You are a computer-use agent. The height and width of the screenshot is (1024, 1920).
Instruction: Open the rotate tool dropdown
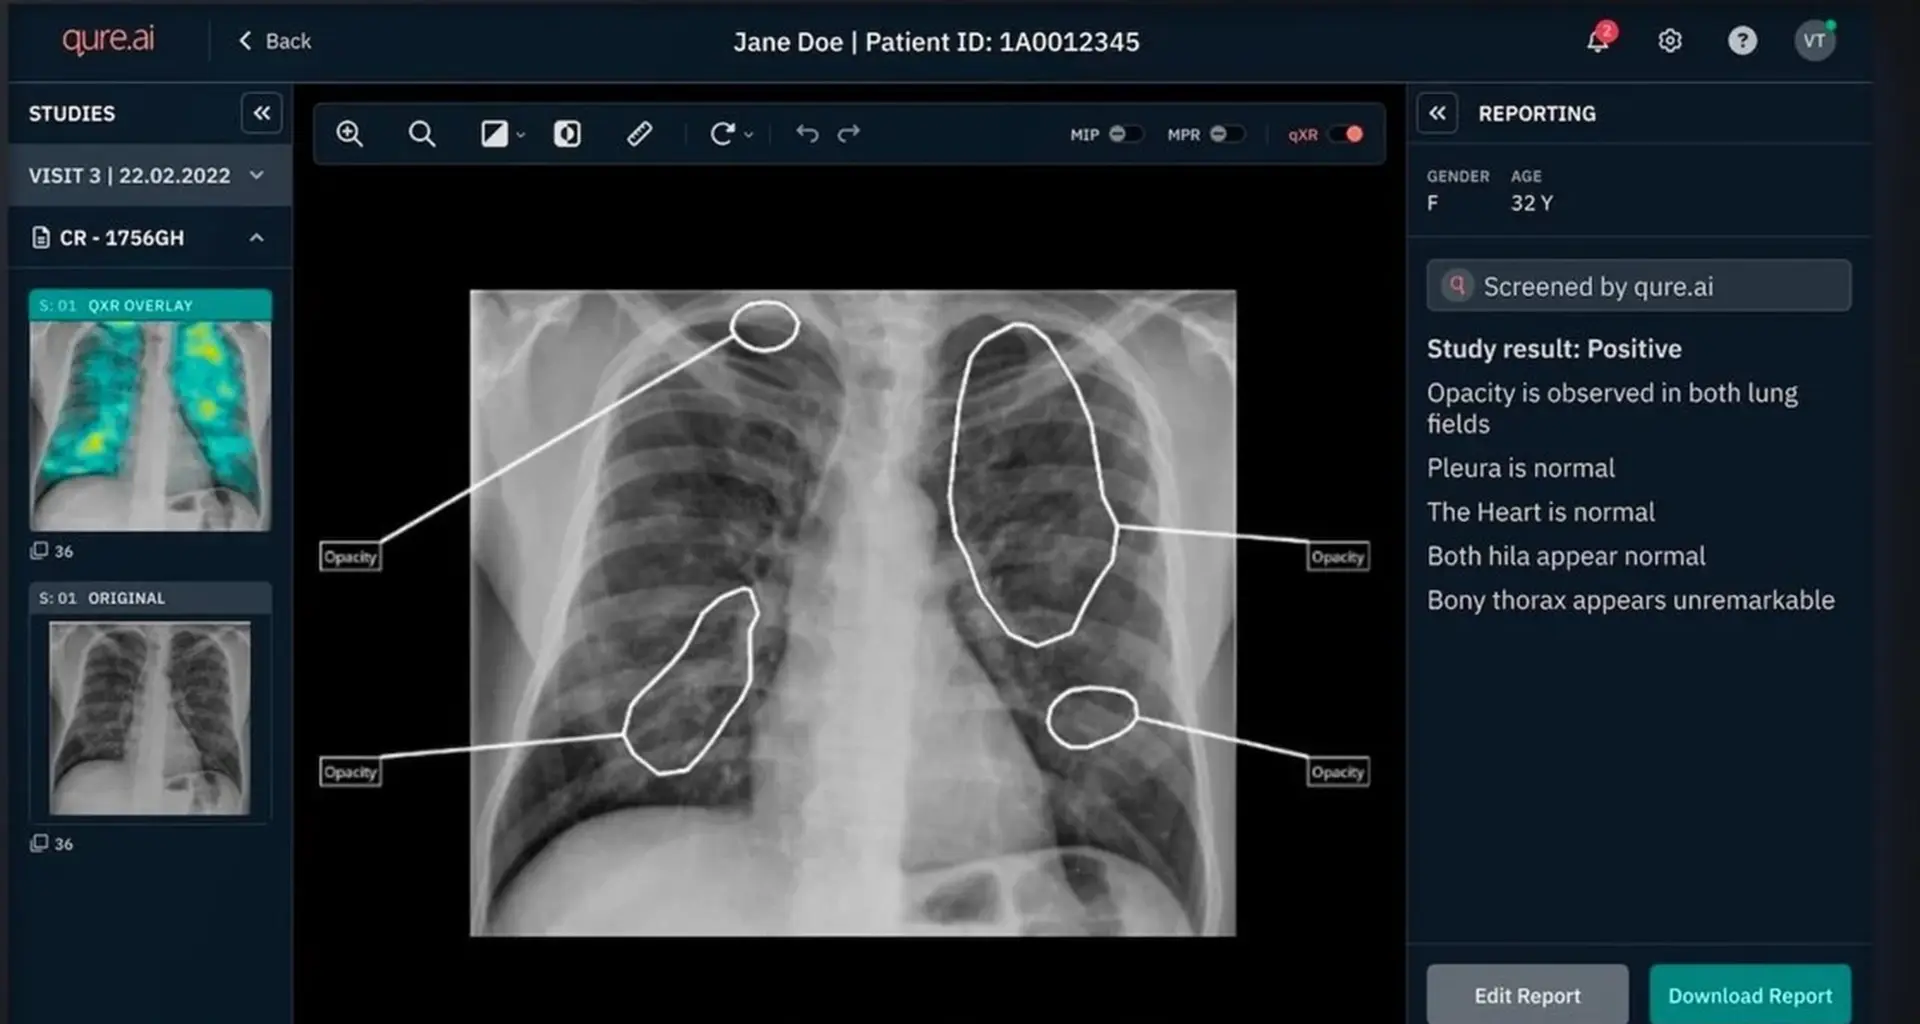tap(748, 133)
